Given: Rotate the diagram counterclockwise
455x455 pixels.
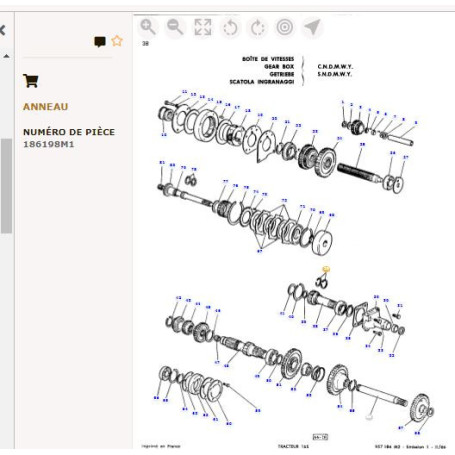Looking at the screenshot, I should [230, 28].
